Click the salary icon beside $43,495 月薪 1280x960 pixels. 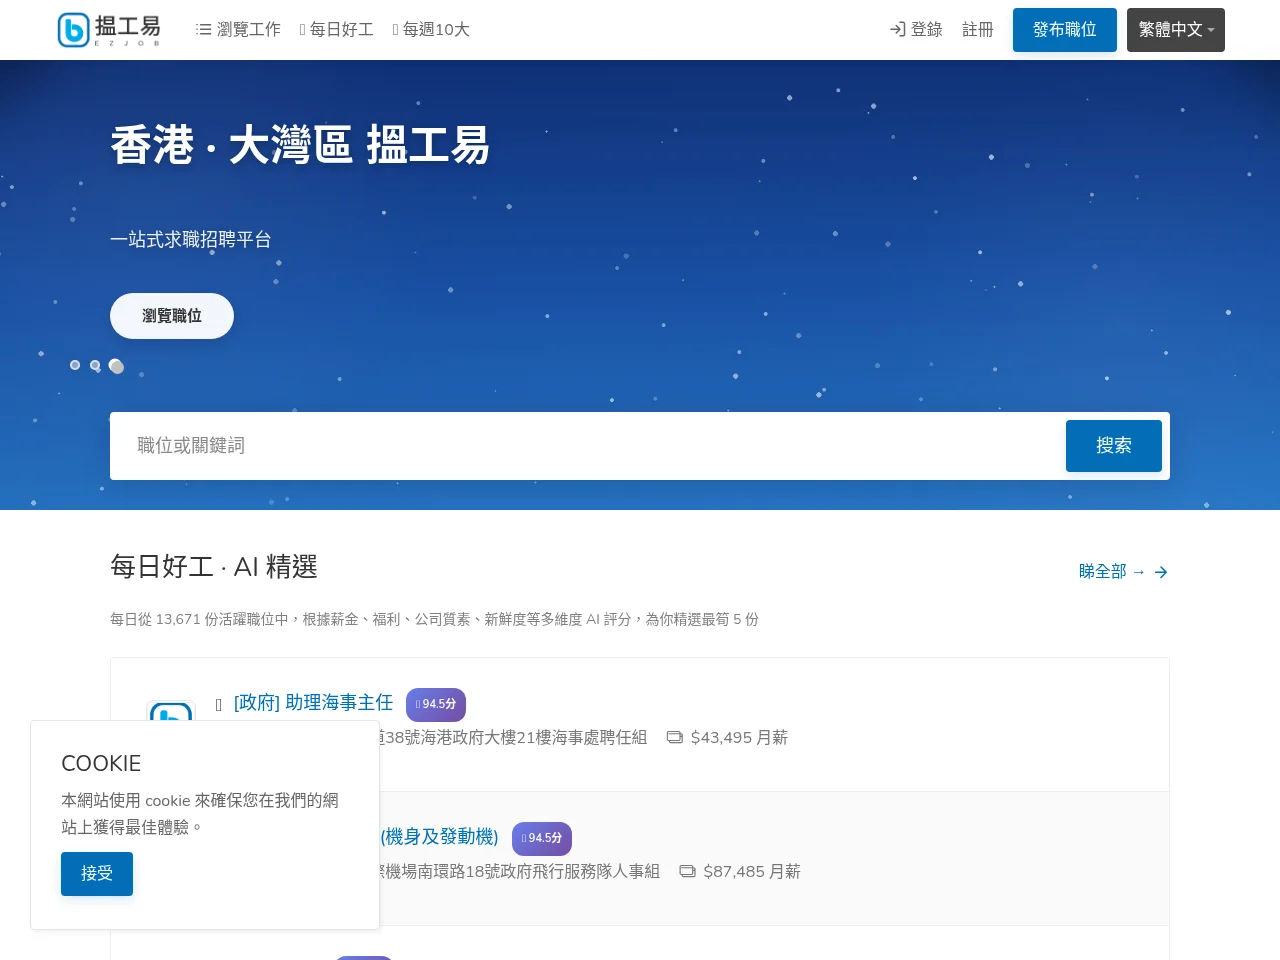click(675, 738)
